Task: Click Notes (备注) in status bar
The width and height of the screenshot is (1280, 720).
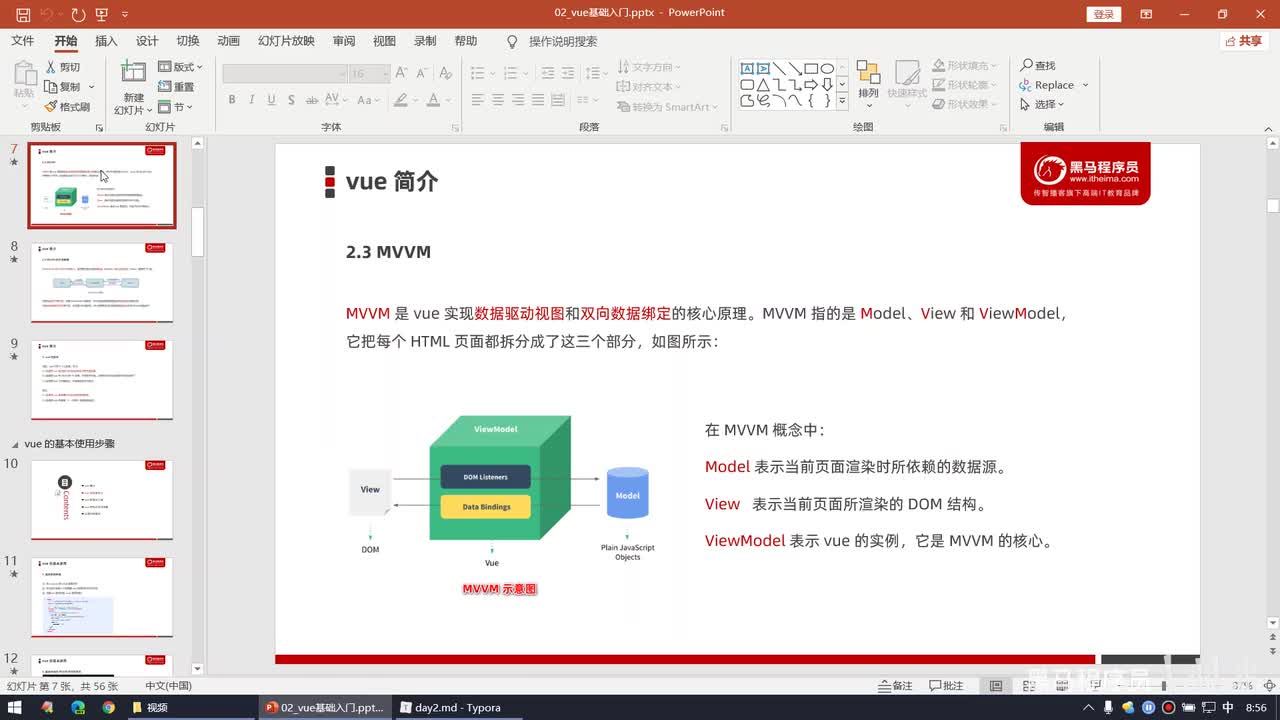Action: coord(895,686)
